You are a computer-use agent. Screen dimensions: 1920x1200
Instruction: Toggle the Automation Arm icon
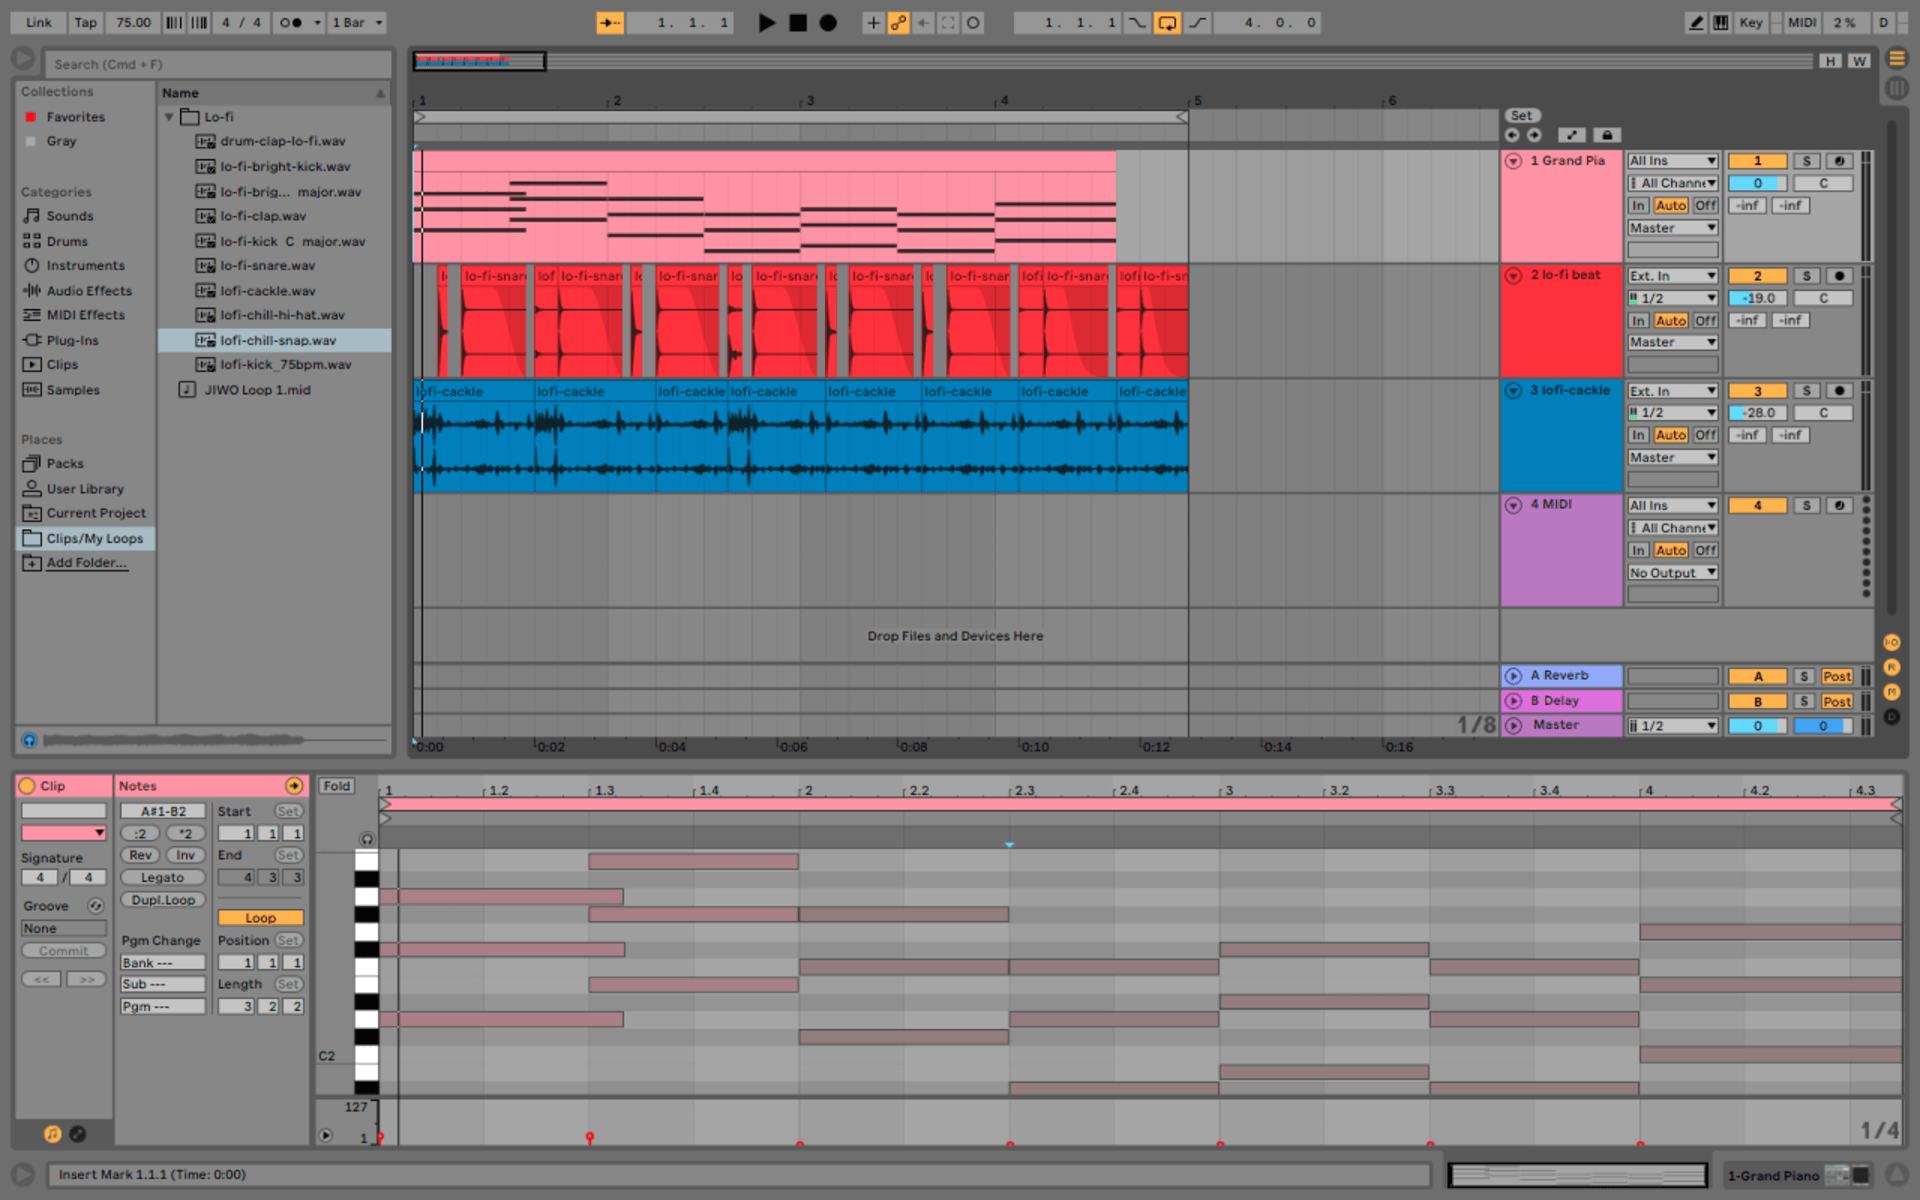tap(898, 23)
